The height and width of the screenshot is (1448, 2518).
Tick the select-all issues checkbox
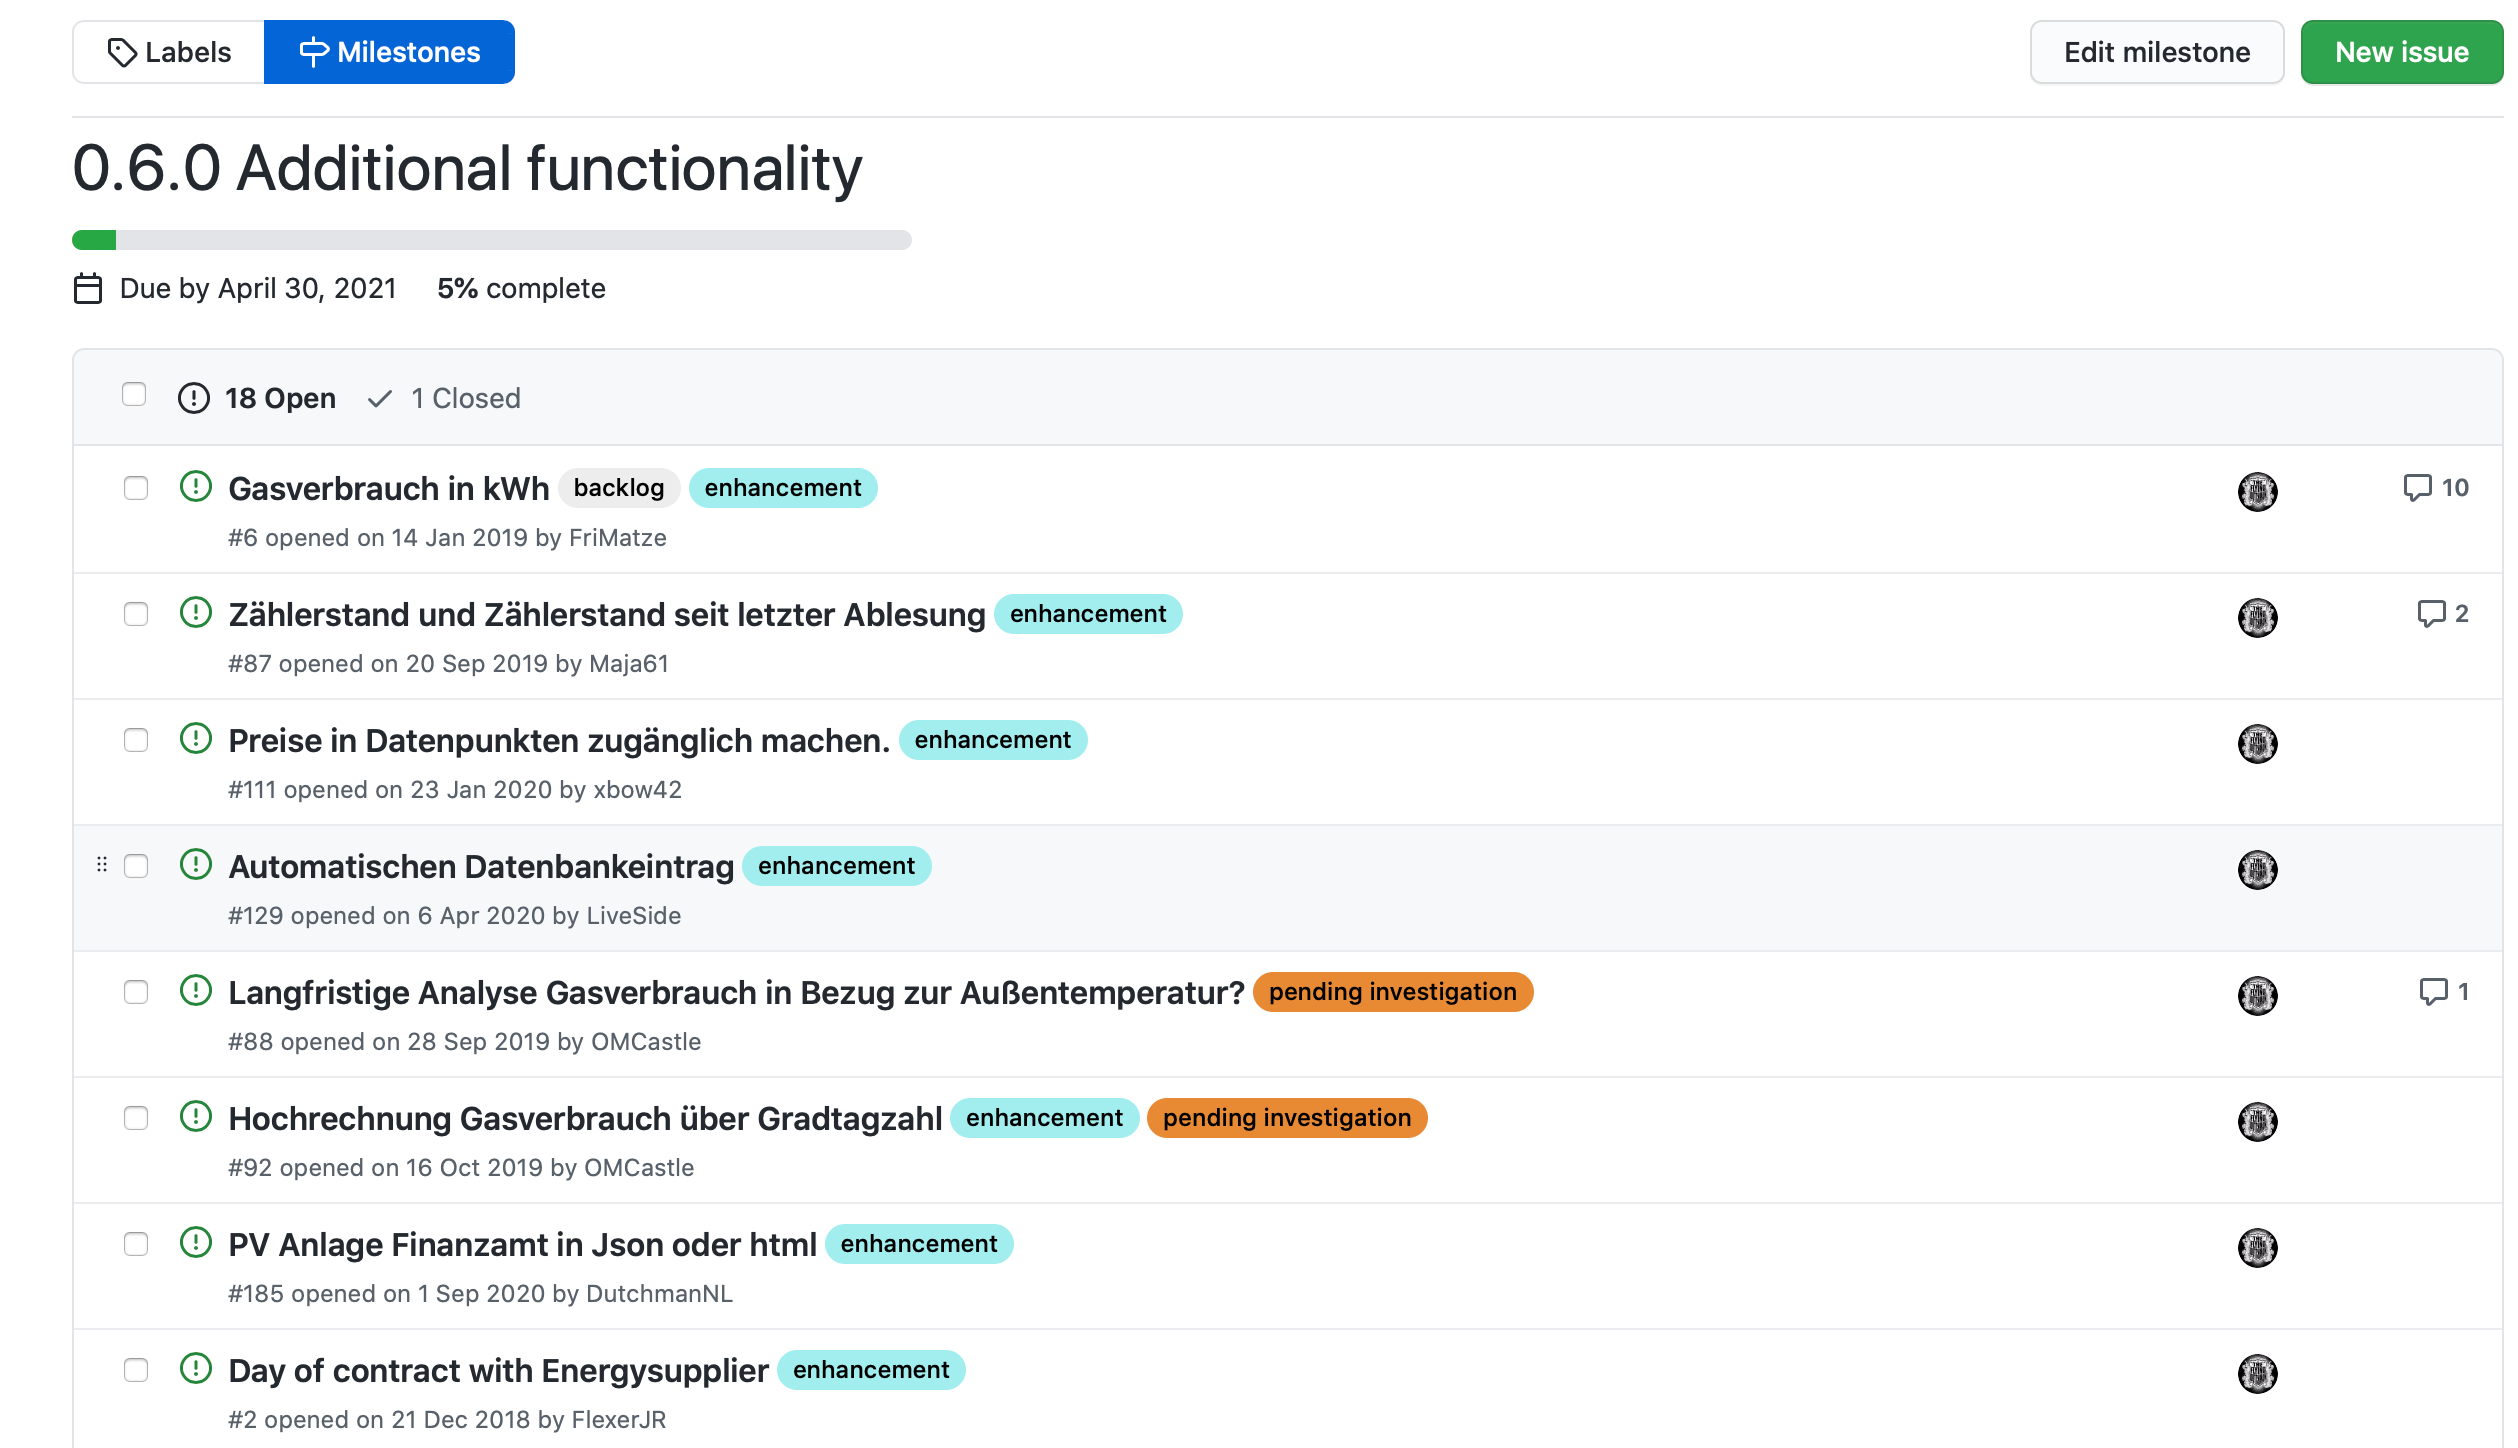point(134,395)
